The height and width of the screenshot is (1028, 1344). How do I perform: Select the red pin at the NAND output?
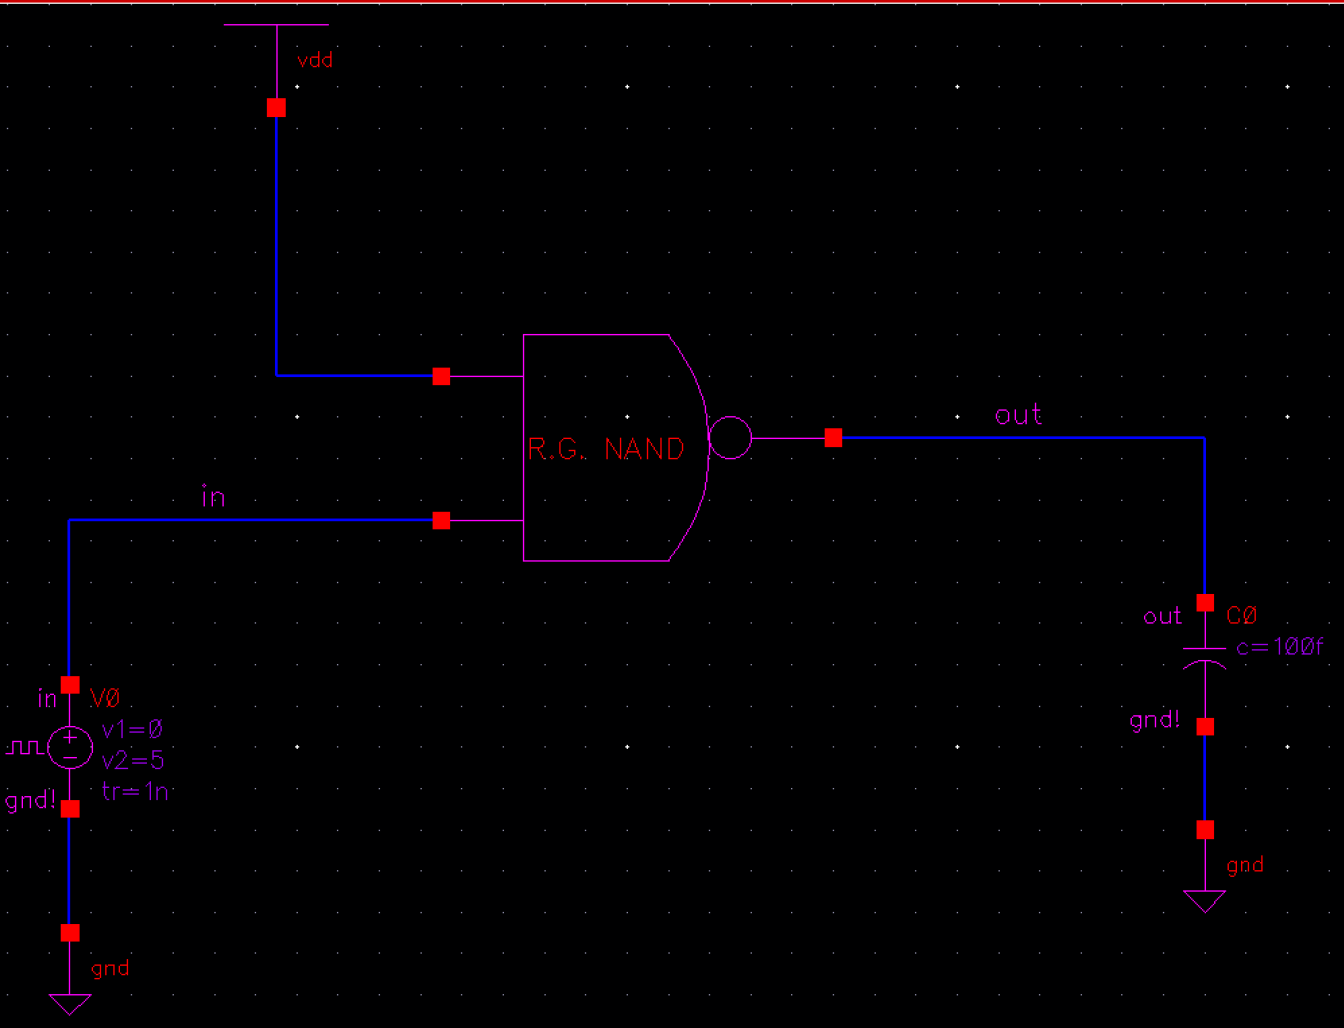coord(832,437)
